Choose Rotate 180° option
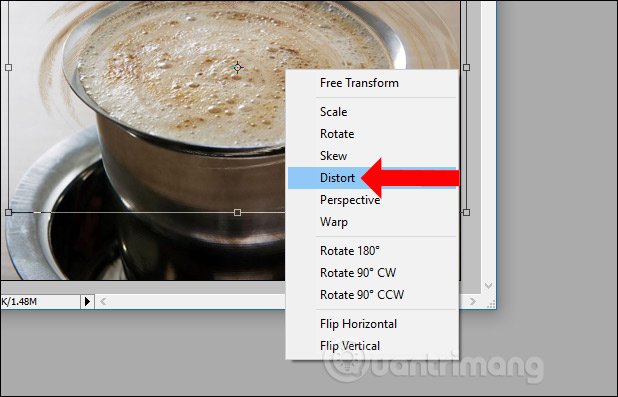The image size is (618, 397). tap(372, 251)
